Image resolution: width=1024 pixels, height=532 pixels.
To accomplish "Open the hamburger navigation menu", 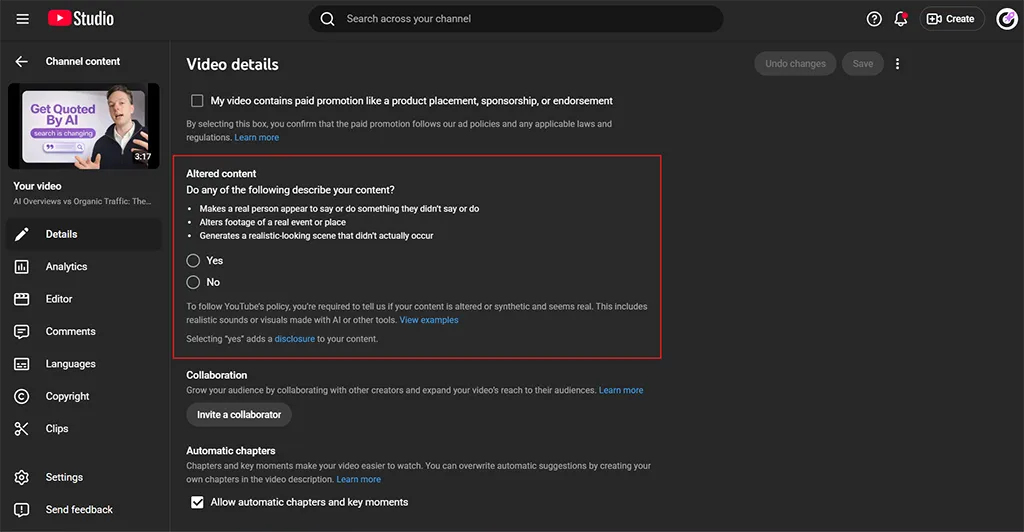I will click(23, 19).
